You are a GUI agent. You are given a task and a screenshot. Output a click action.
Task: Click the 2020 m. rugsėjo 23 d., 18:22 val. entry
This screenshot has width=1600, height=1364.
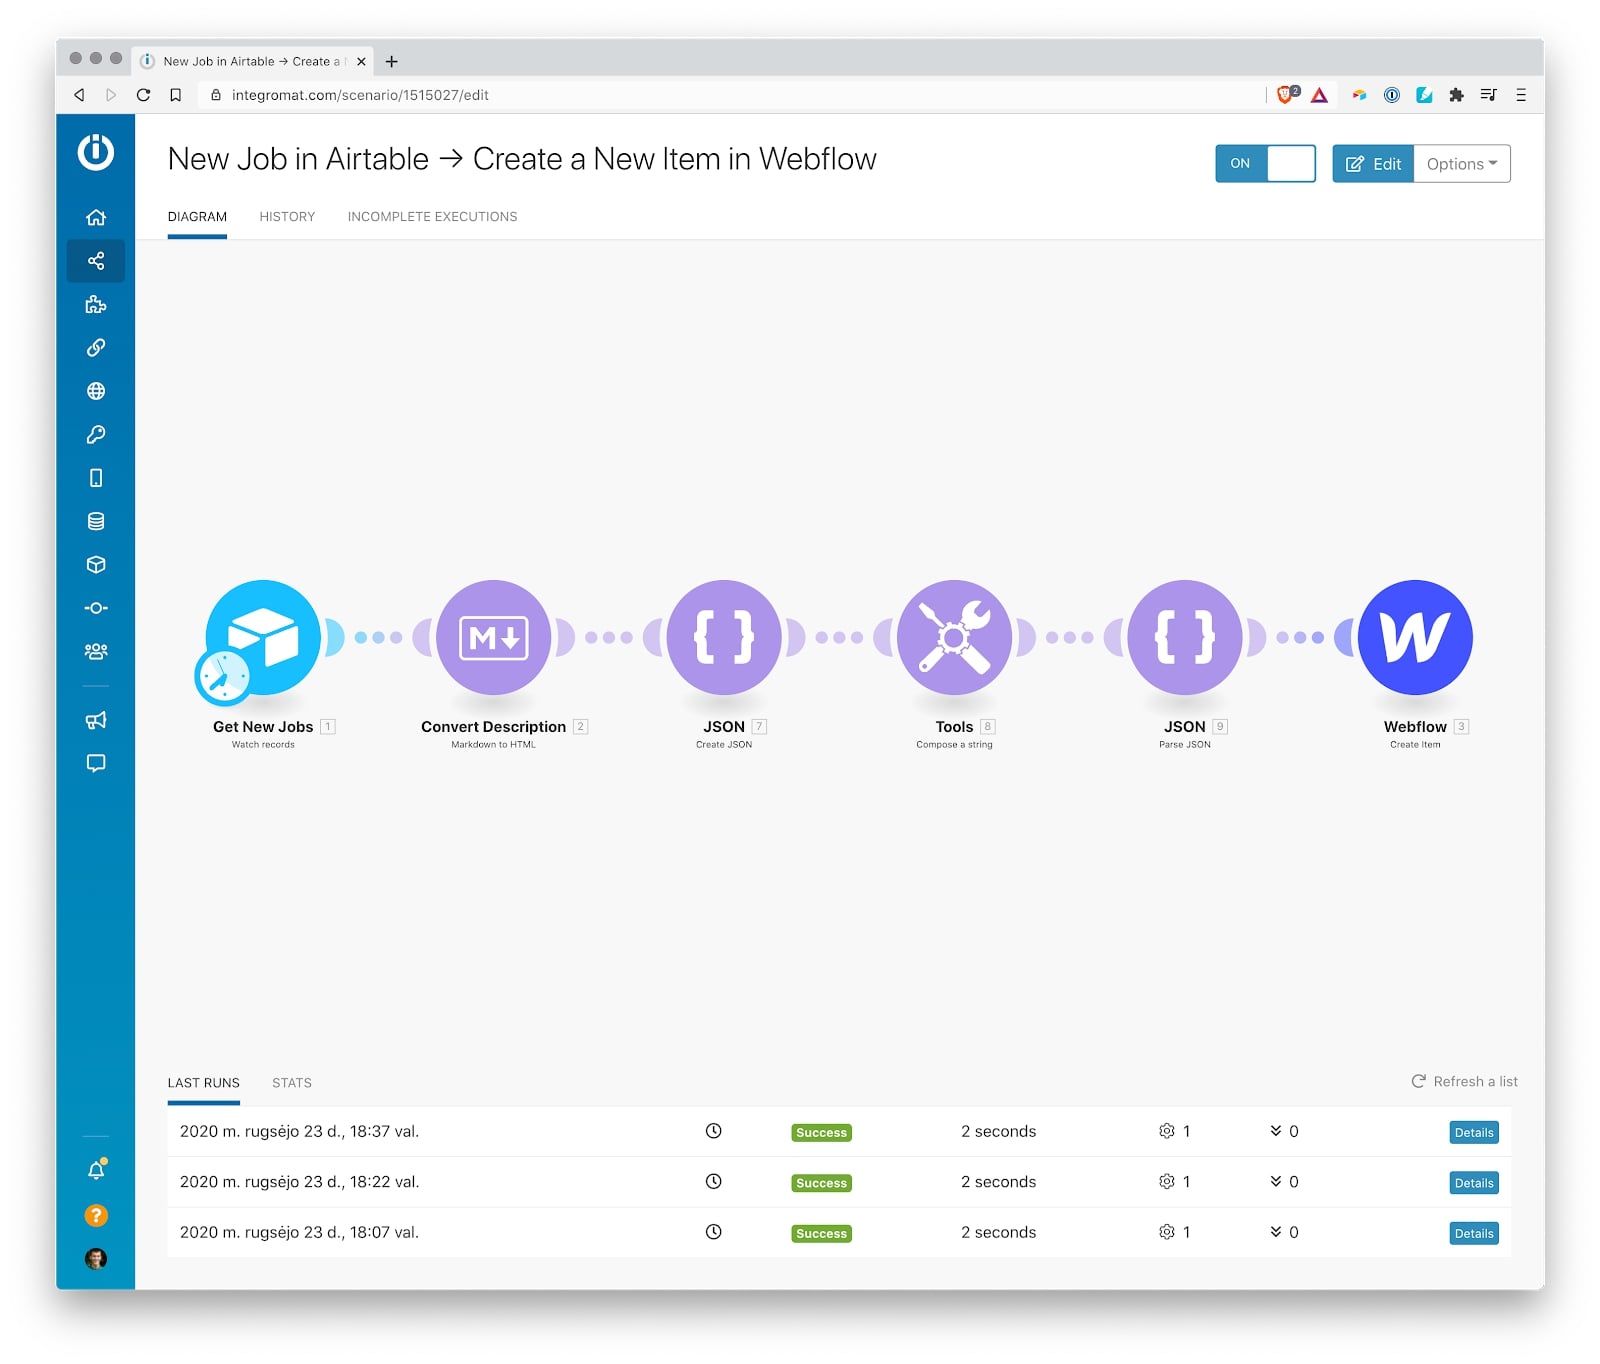299,1182
